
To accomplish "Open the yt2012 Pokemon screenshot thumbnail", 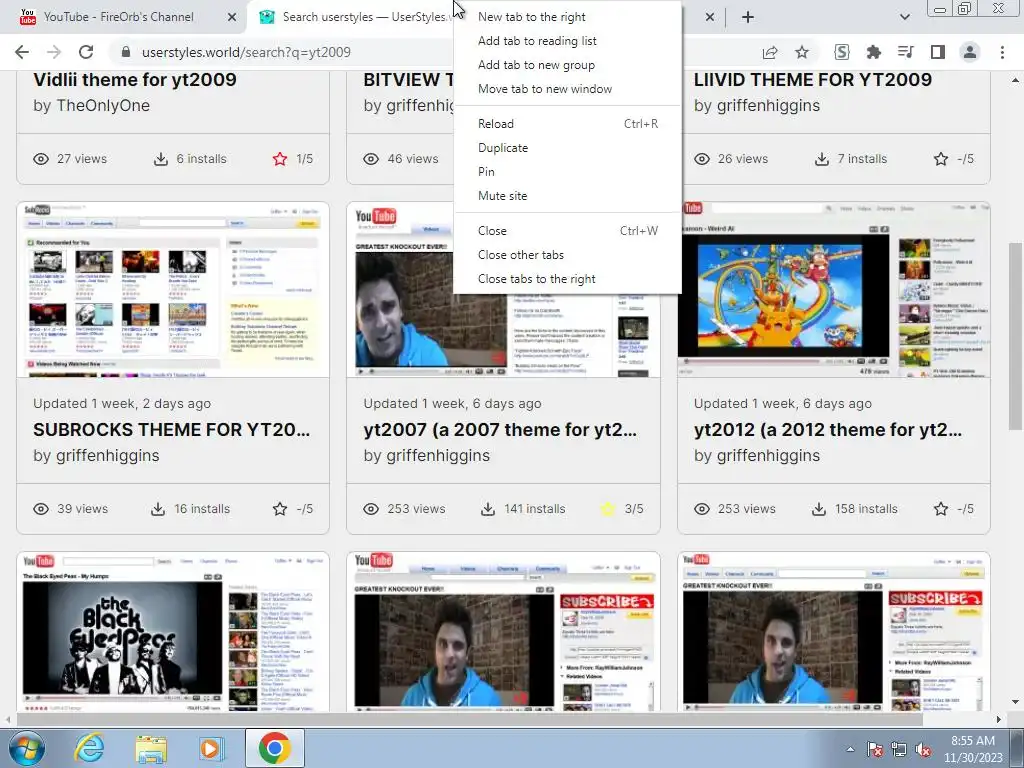I will (833, 289).
